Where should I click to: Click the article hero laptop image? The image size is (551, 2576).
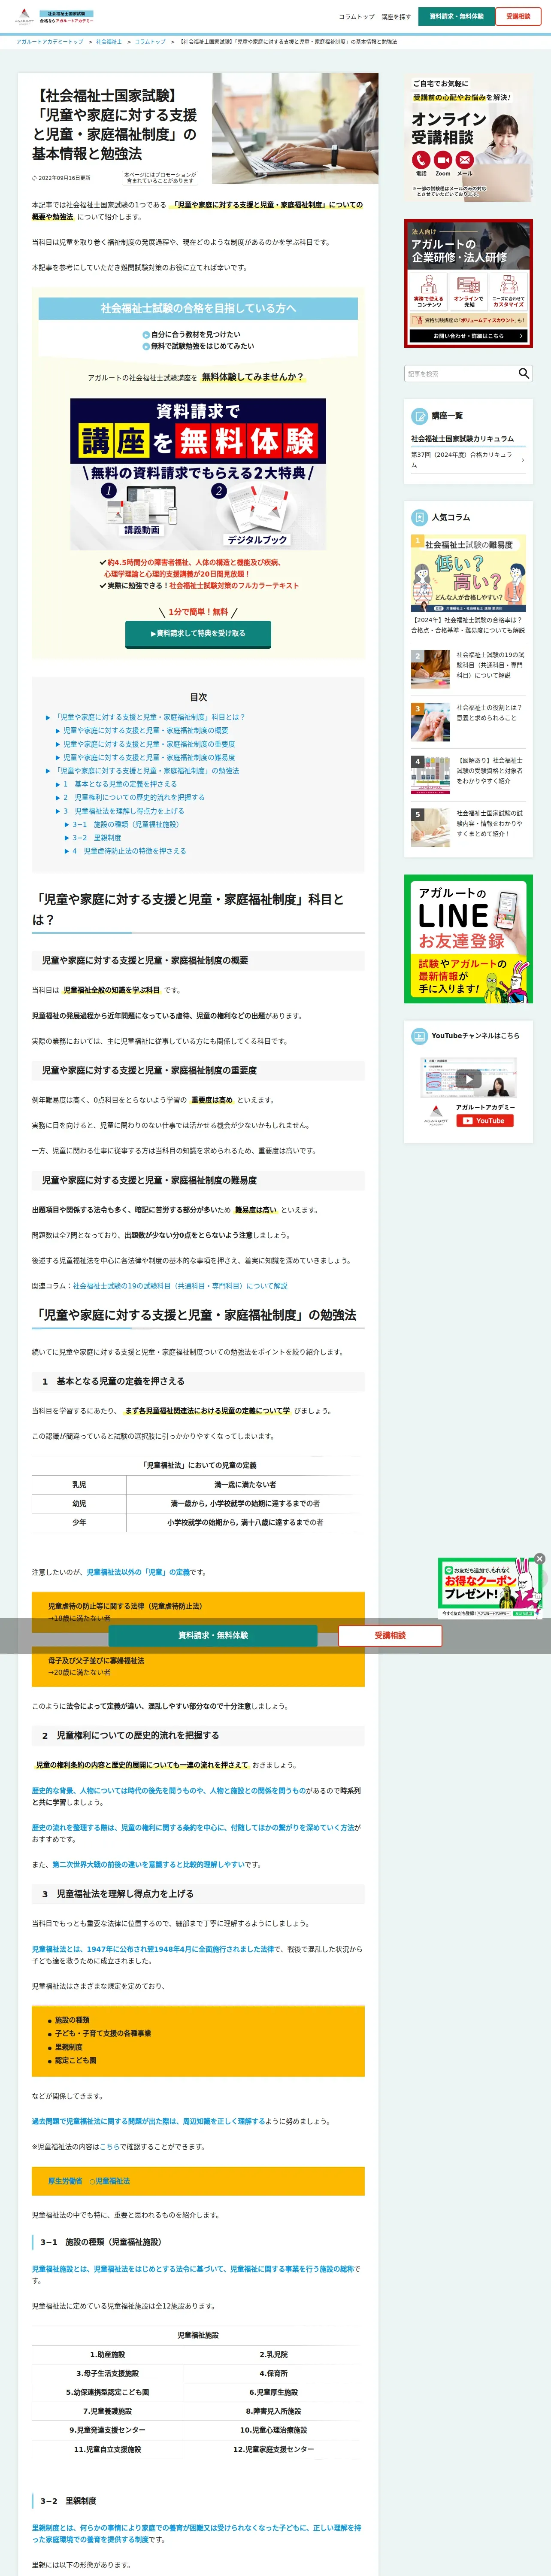(x=295, y=128)
